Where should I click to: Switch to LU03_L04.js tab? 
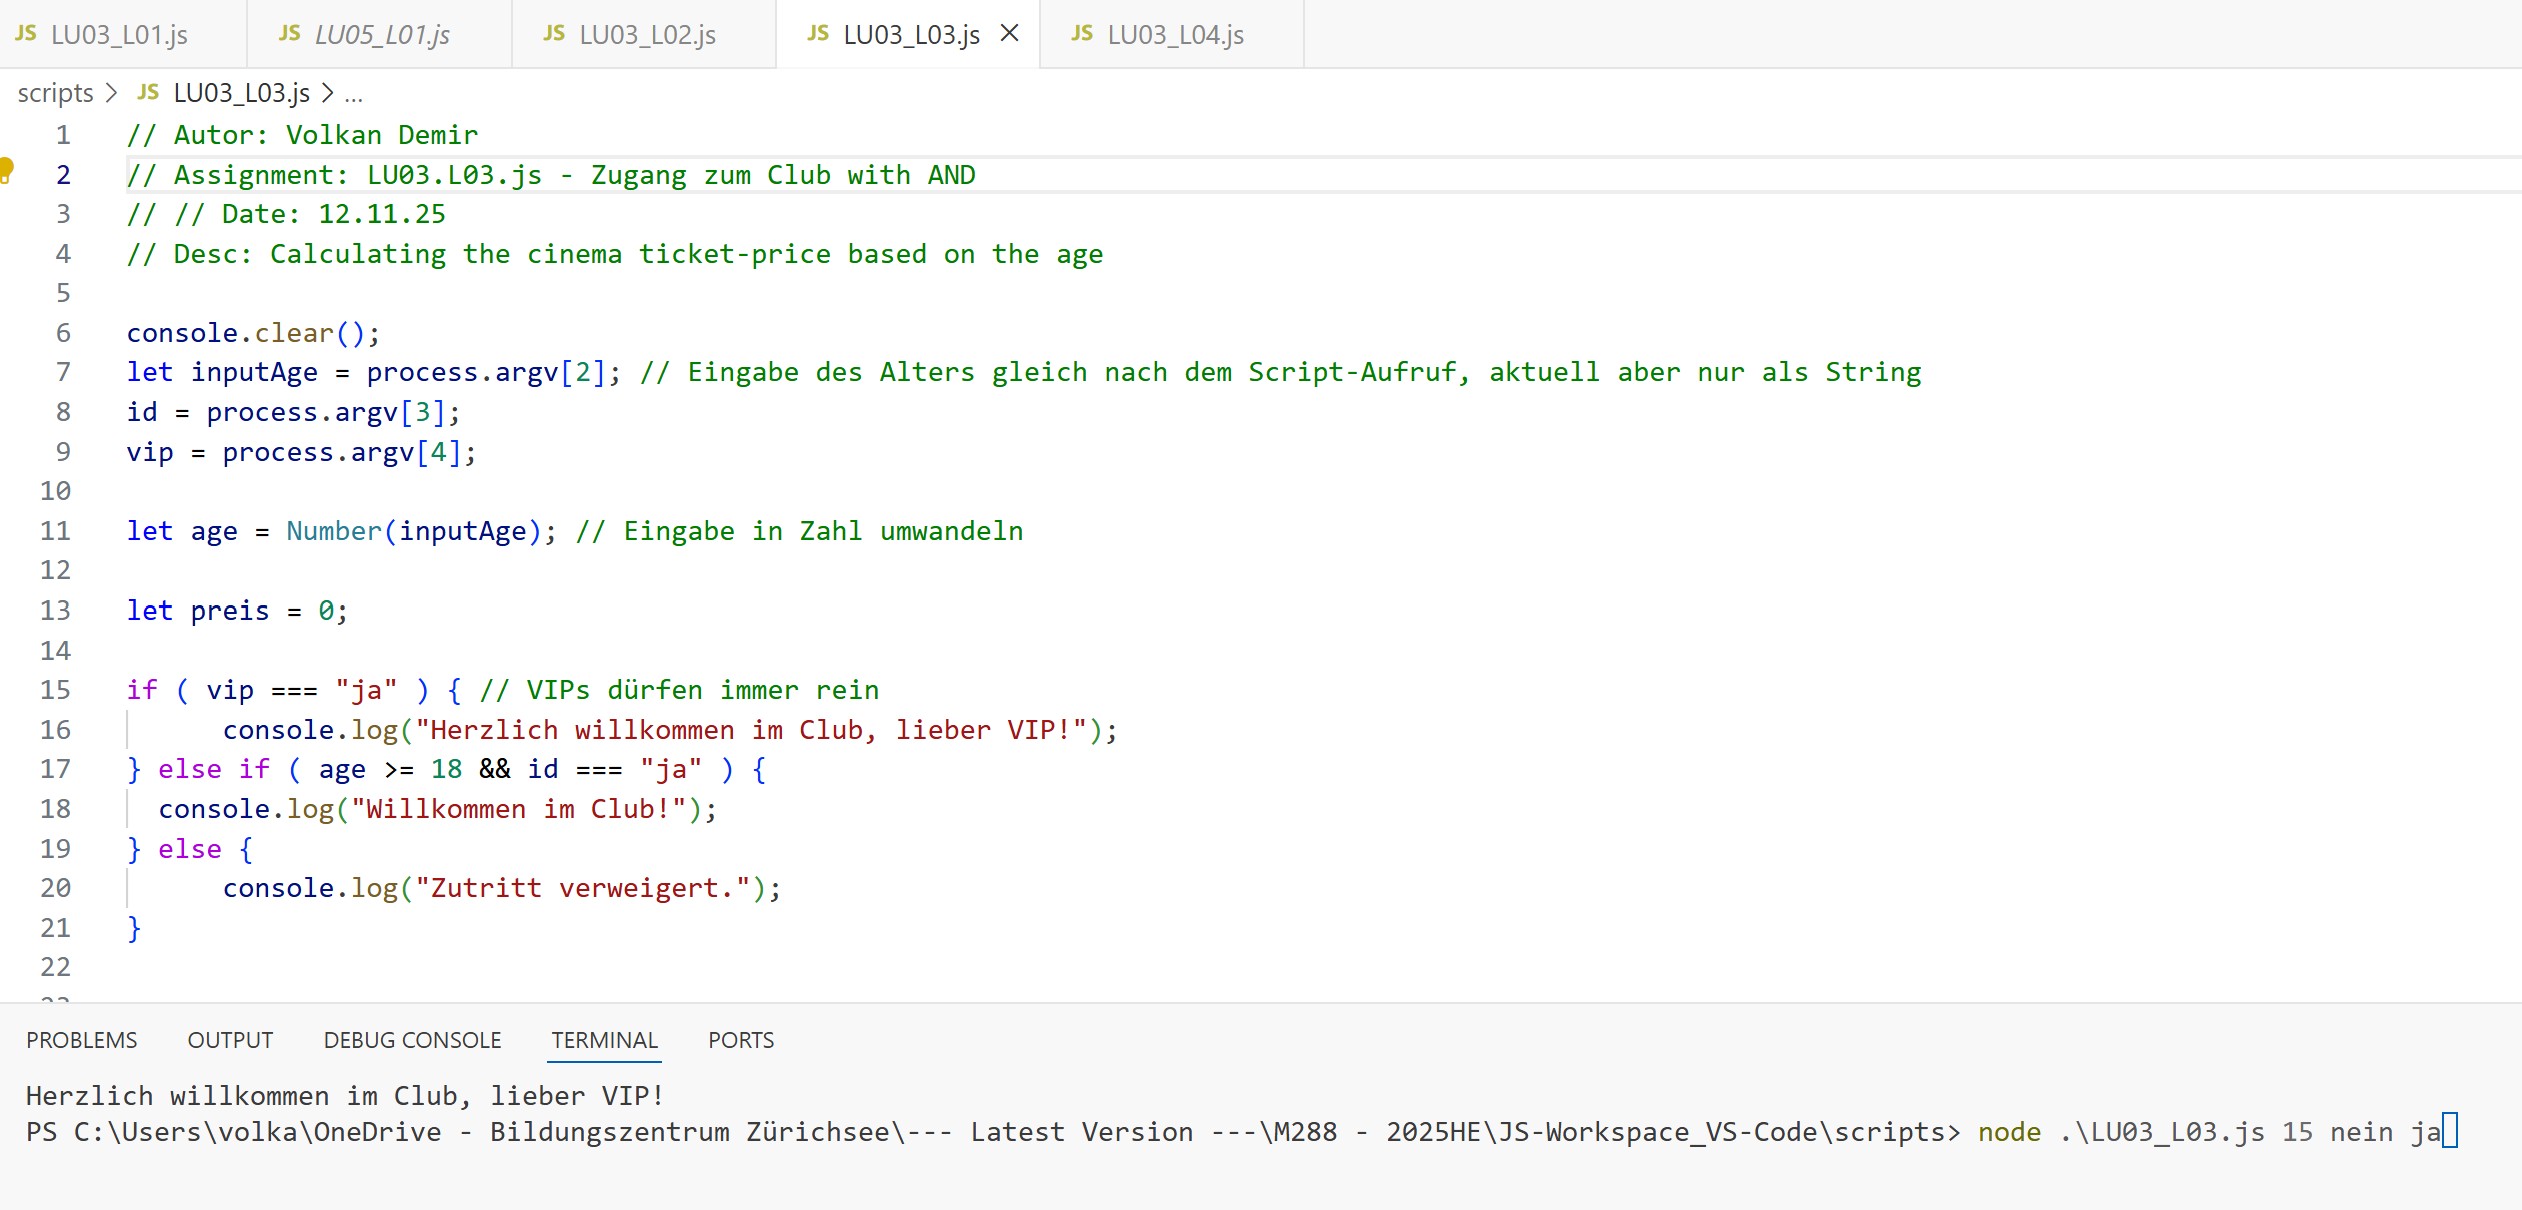coord(1175,35)
